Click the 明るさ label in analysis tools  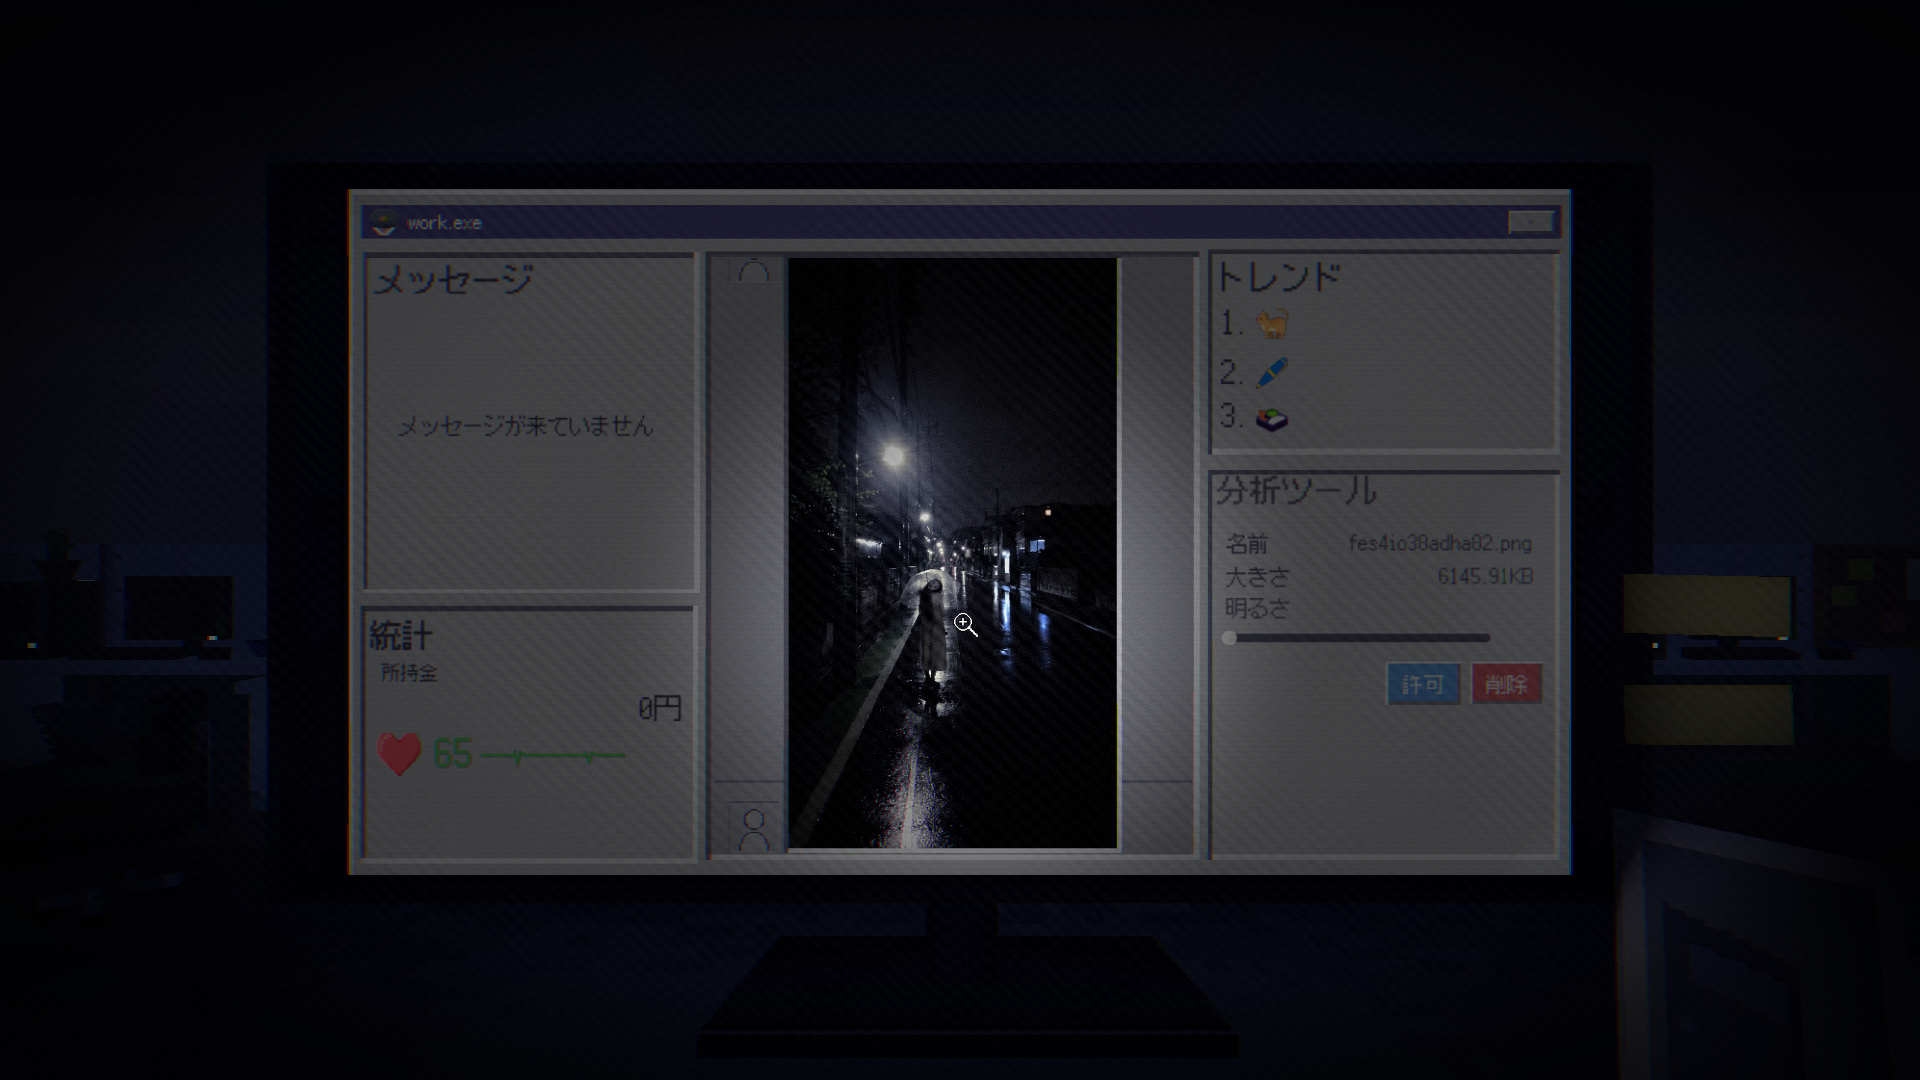point(1257,608)
